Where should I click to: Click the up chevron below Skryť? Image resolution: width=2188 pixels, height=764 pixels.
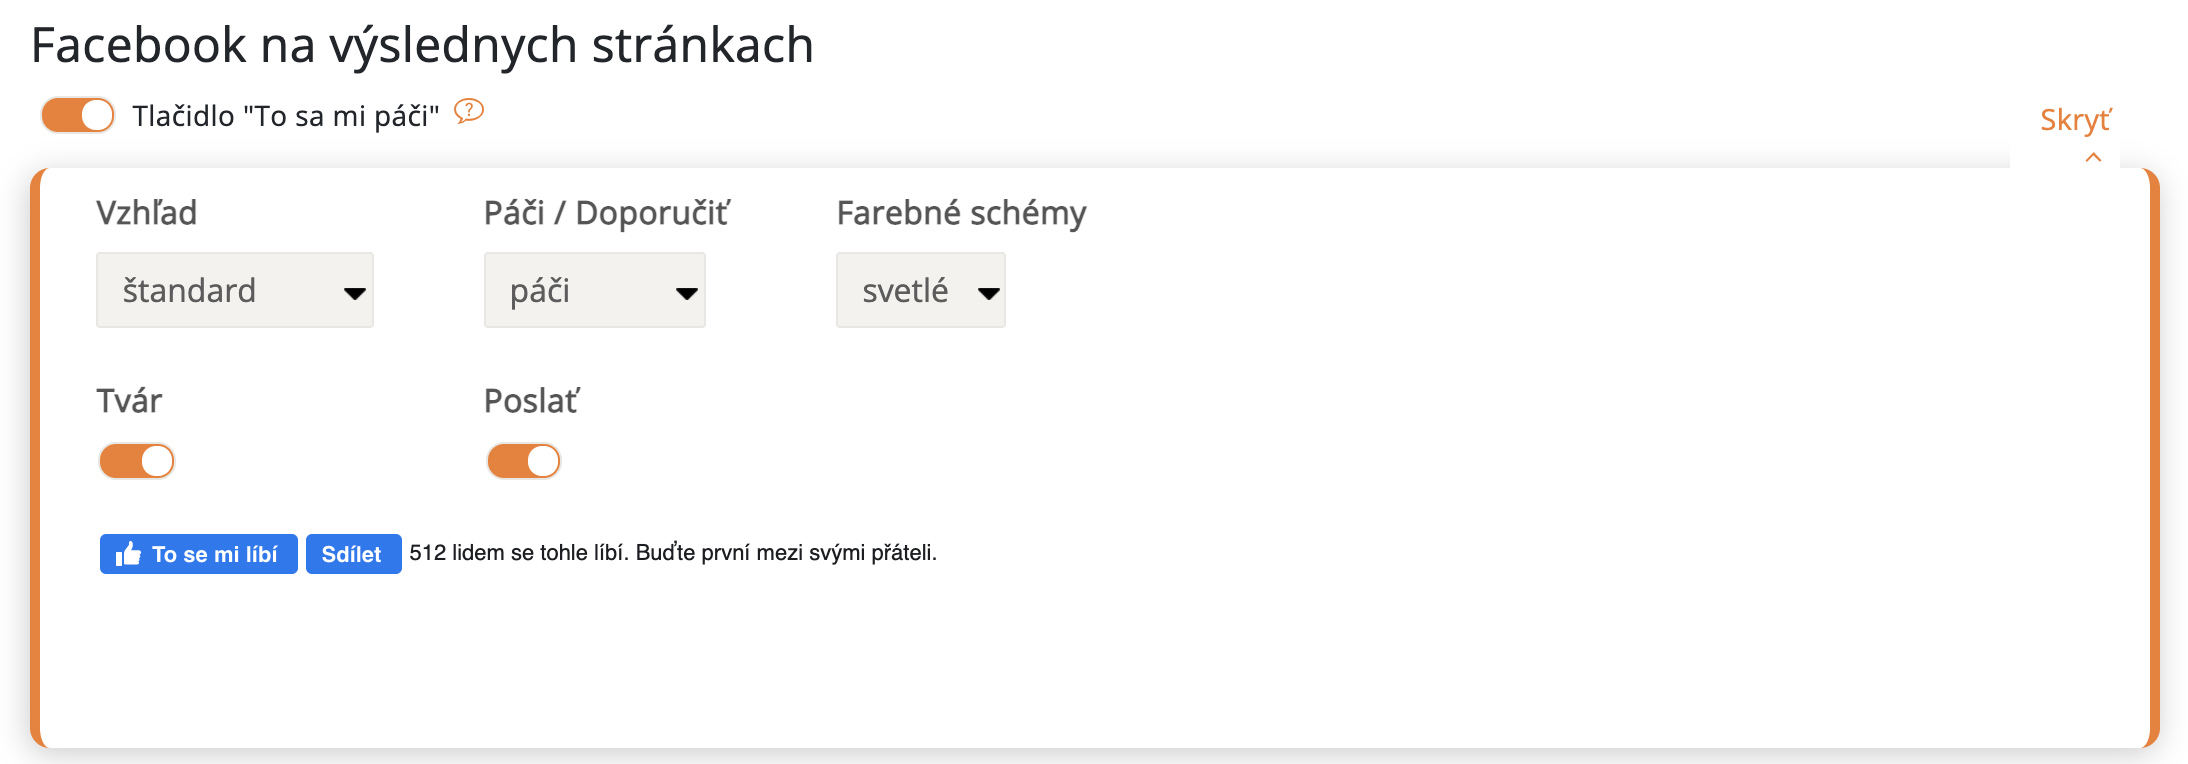(2093, 157)
